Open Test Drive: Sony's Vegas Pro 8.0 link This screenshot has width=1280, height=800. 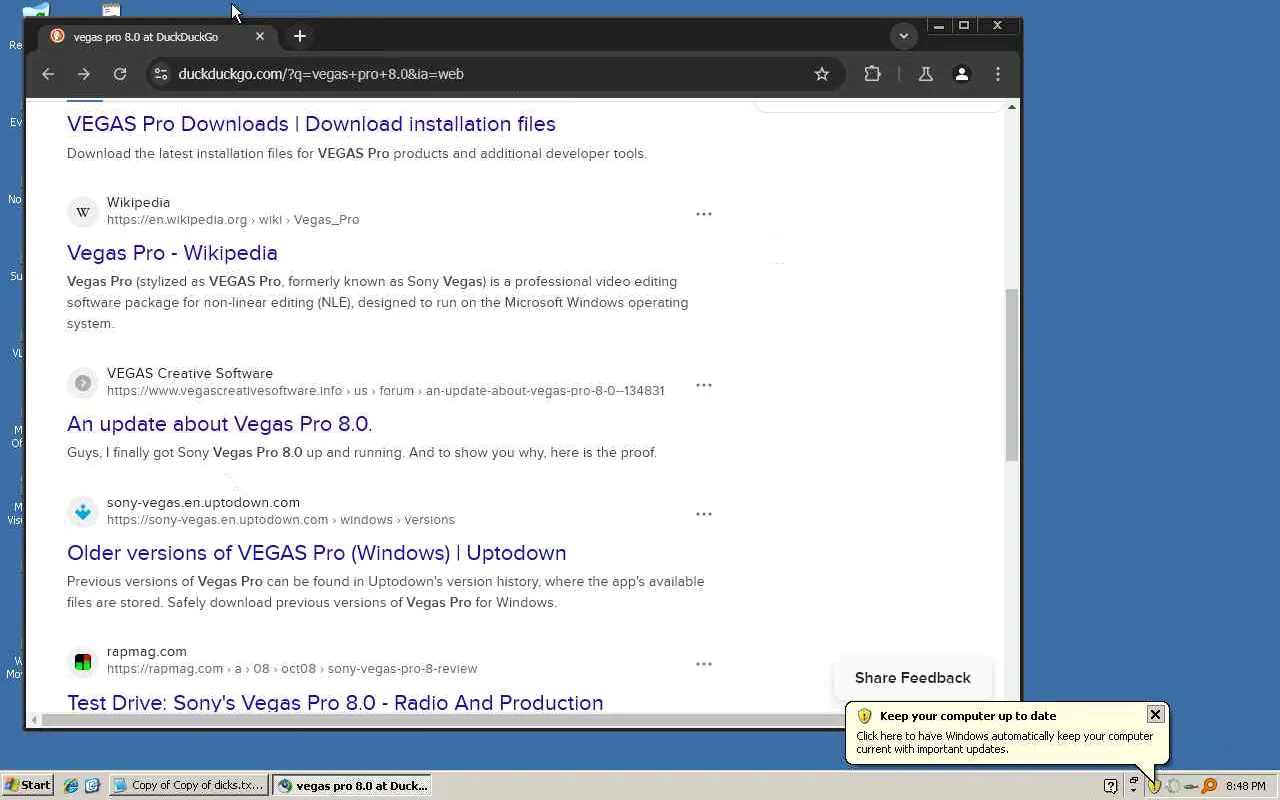coord(335,703)
